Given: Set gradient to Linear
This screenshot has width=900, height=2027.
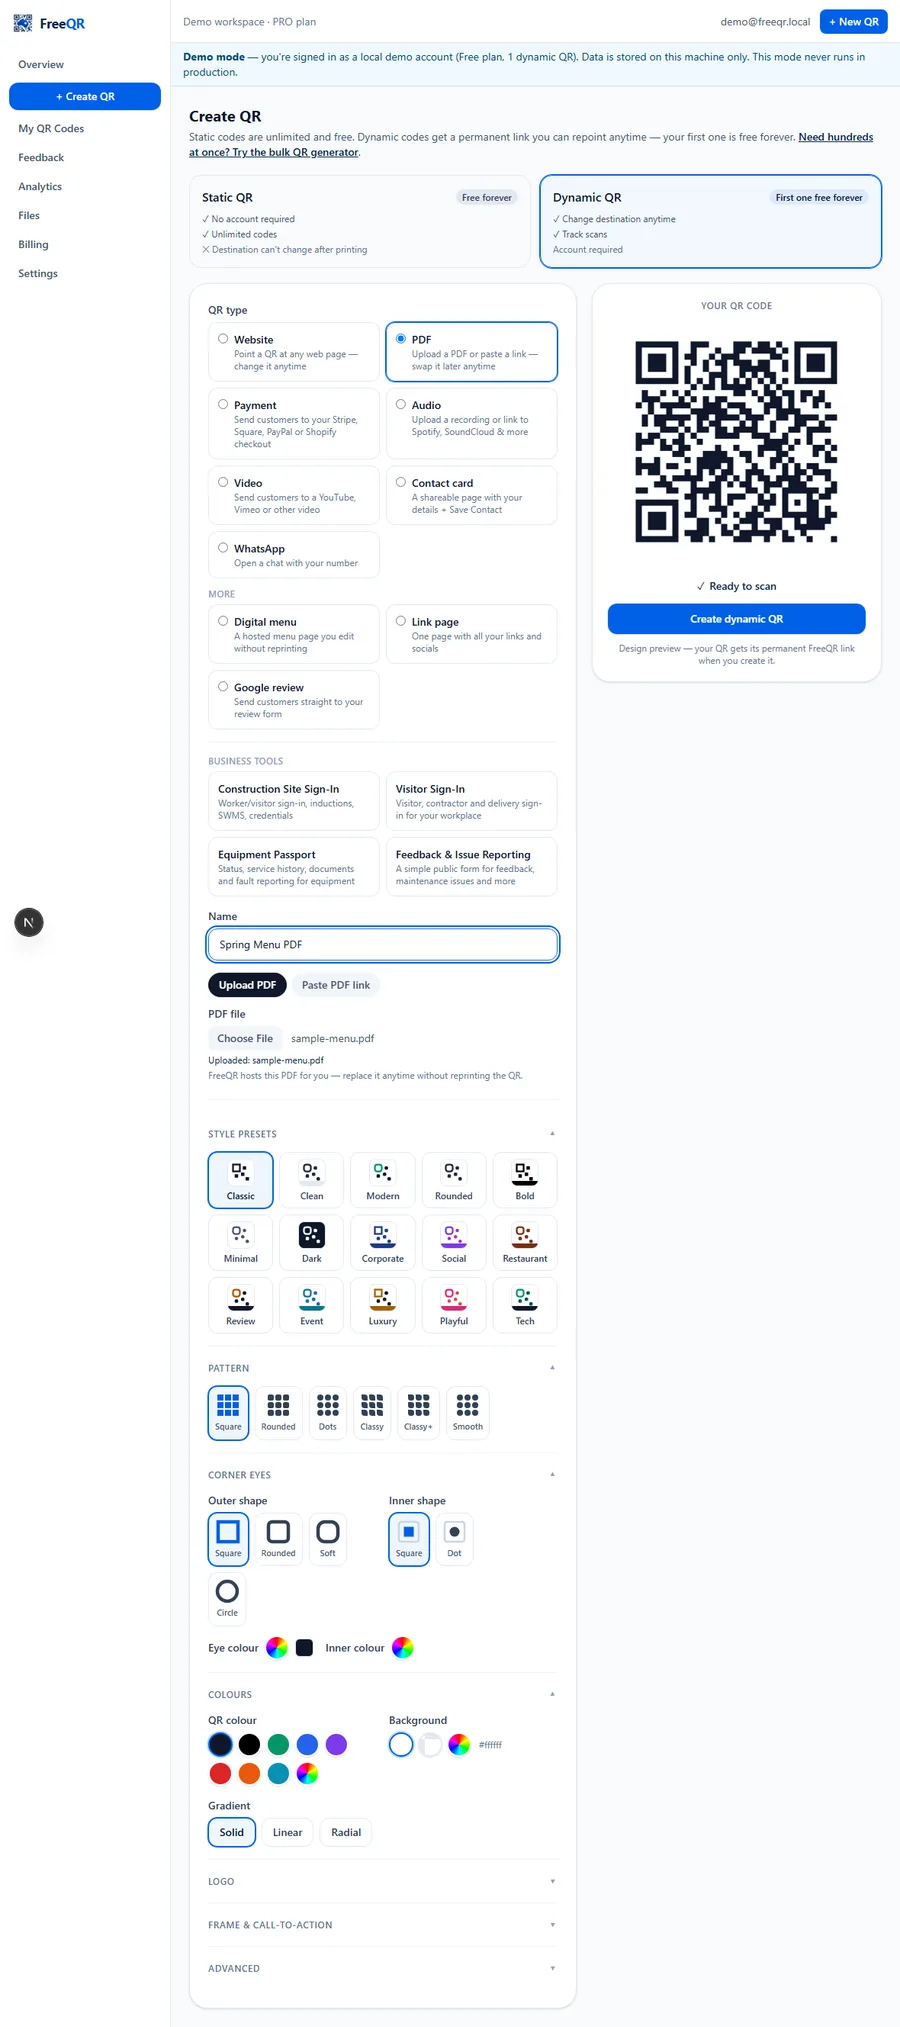Looking at the screenshot, I should [x=287, y=1832].
